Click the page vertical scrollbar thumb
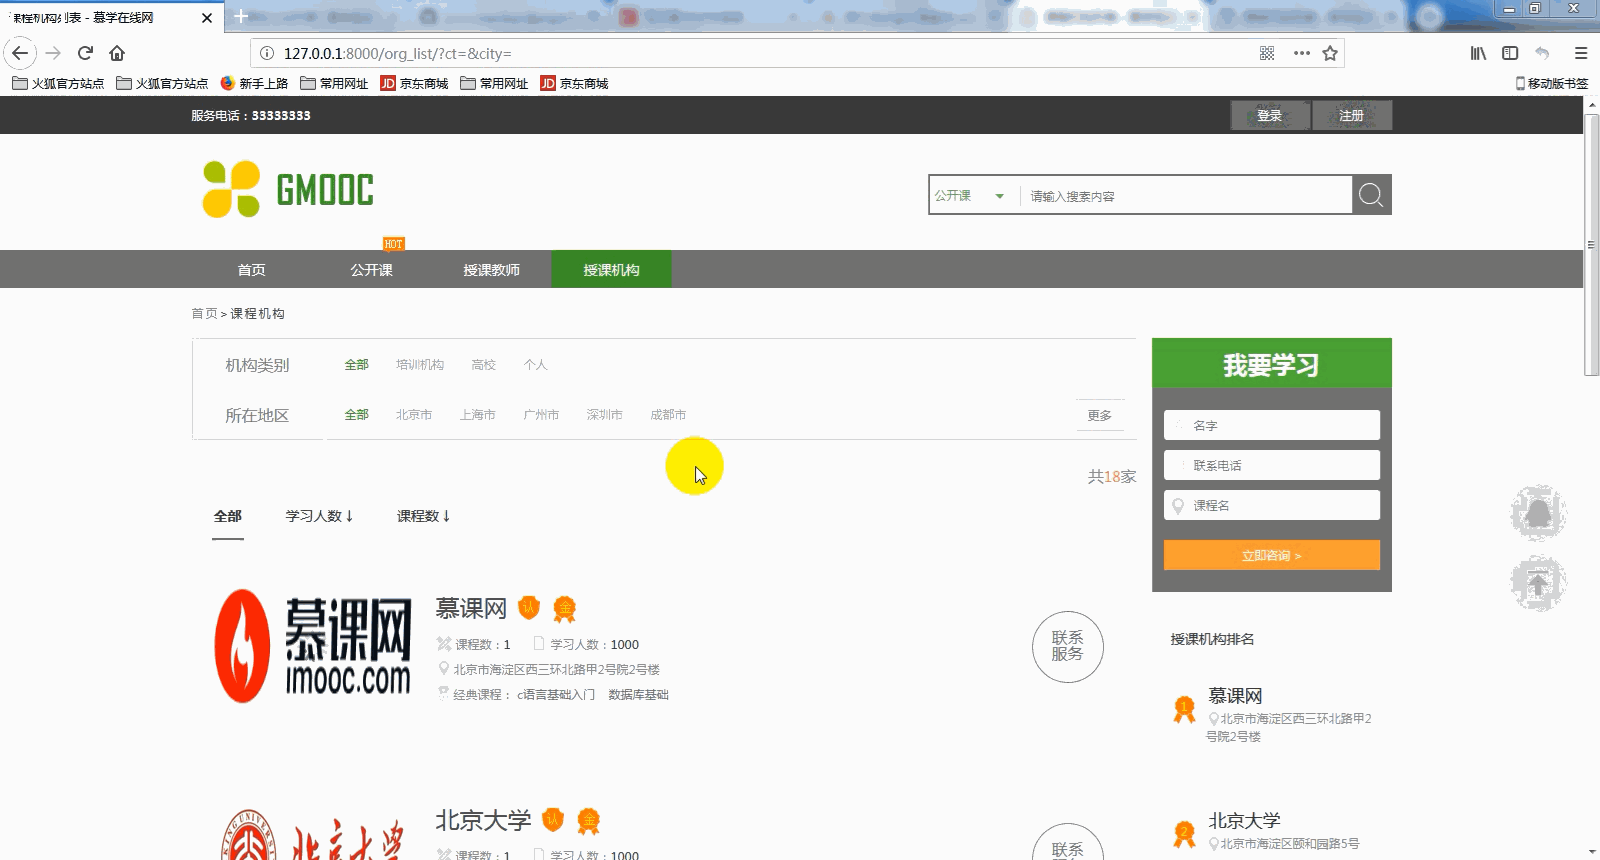This screenshot has width=1600, height=860. point(1591,245)
